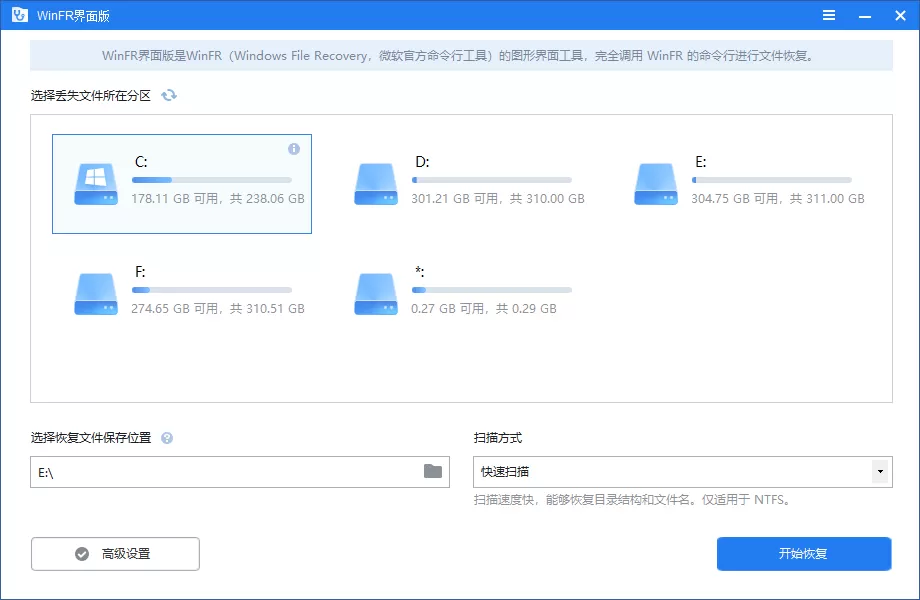Screen dimensions: 920x600
Task: Click the D: drive usage bar
Action: point(492,180)
